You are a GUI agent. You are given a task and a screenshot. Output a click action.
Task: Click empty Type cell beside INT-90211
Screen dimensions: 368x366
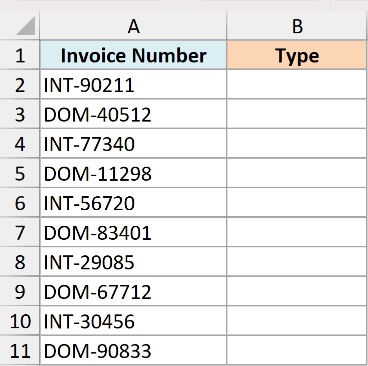pos(297,85)
